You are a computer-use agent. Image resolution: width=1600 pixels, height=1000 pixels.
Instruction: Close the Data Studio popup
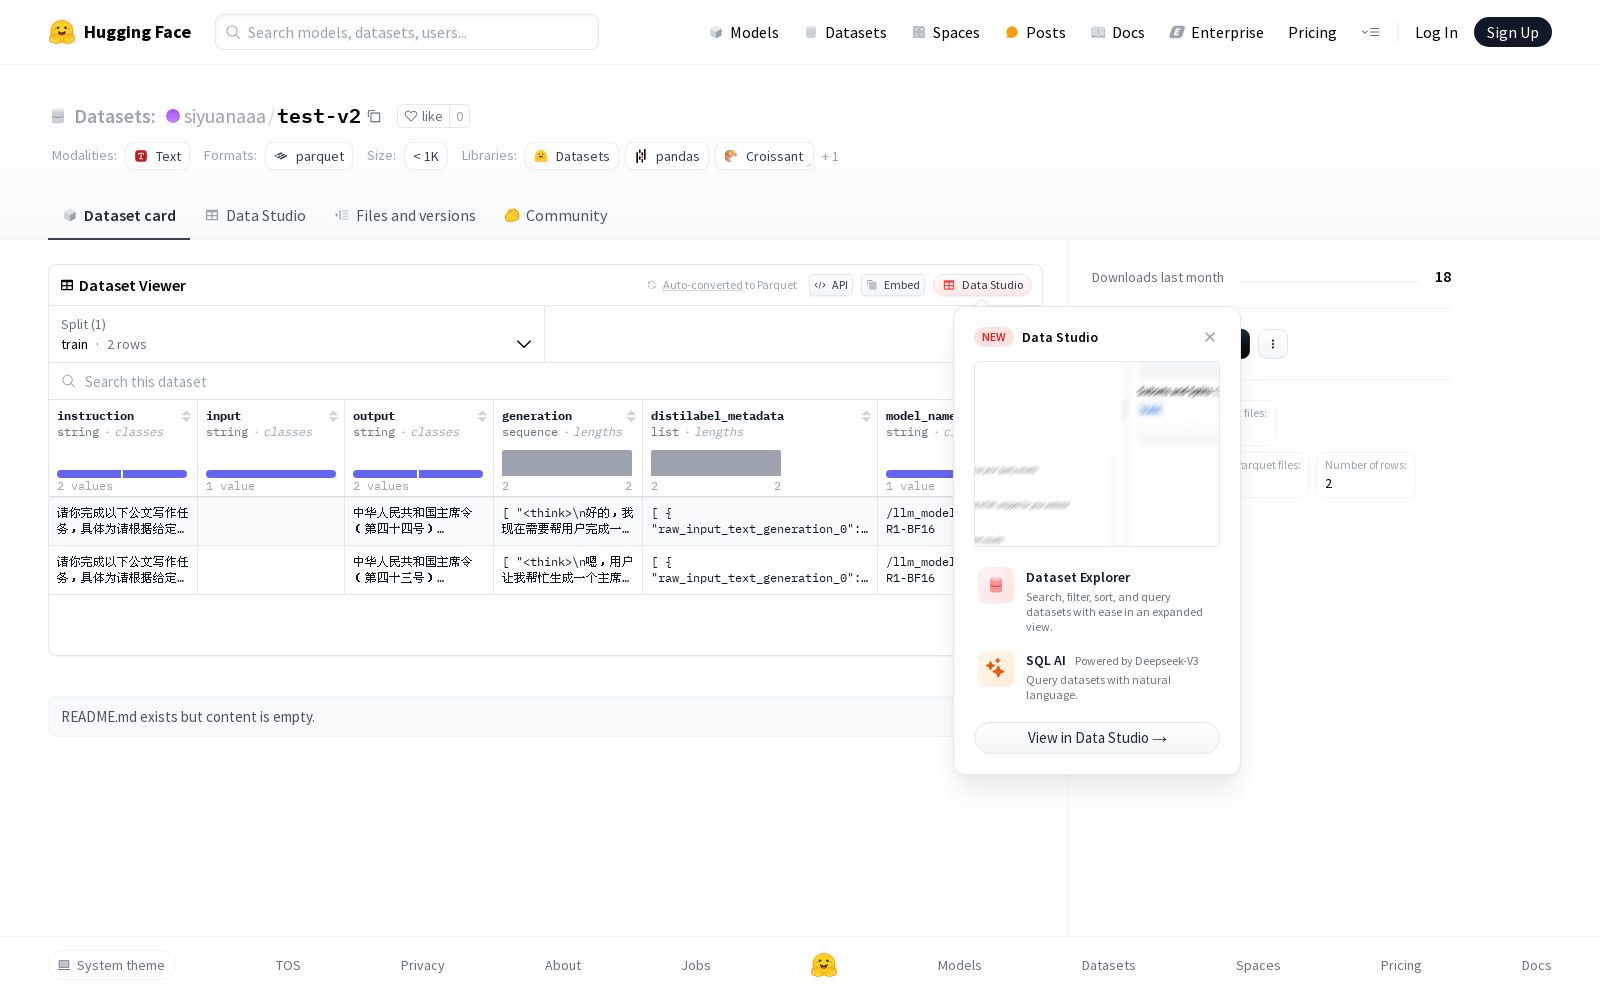[1210, 337]
